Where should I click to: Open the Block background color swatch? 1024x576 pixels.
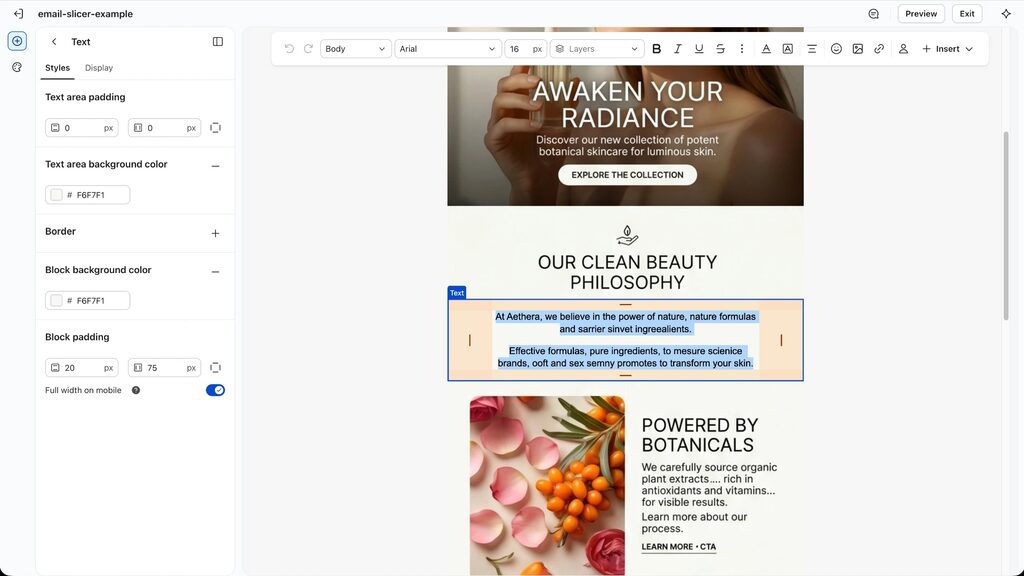(57, 300)
